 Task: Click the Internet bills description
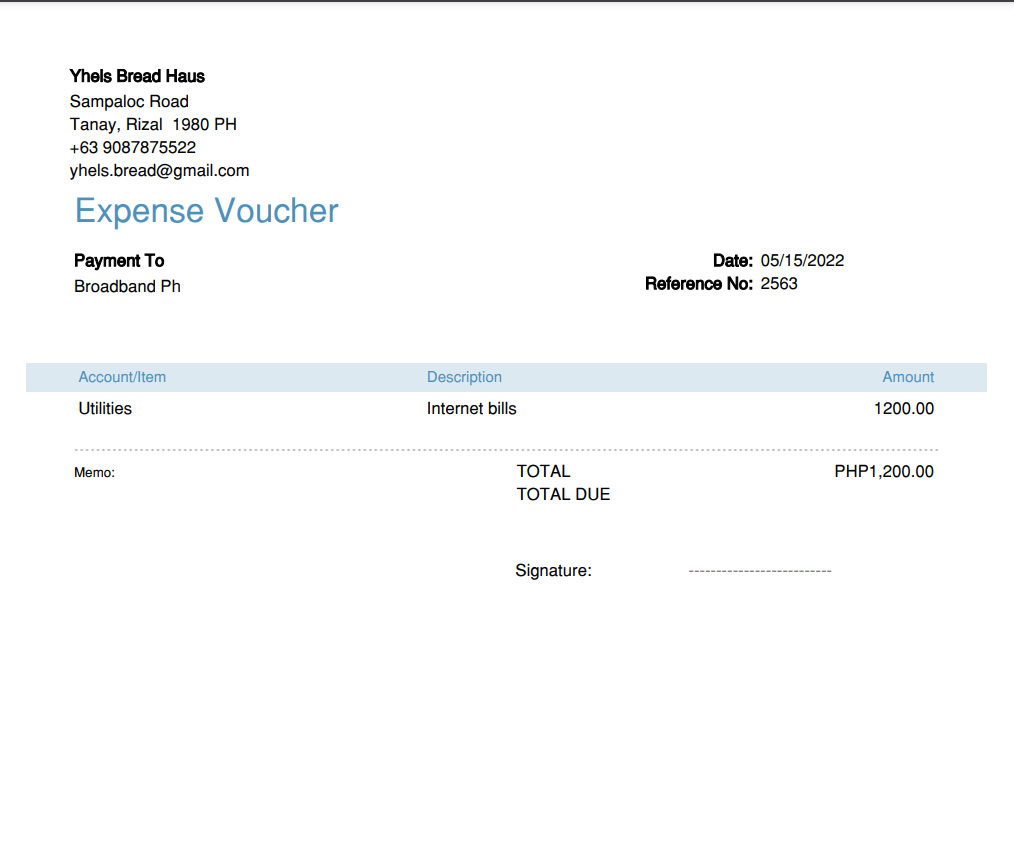point(471,409)
